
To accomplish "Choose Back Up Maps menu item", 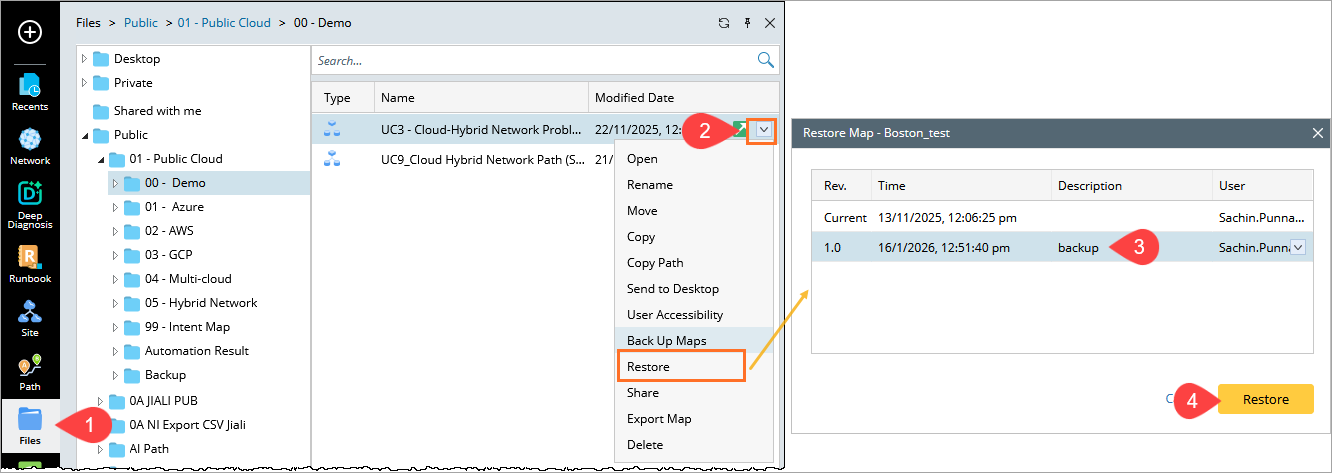I will (x=694, y=341).
